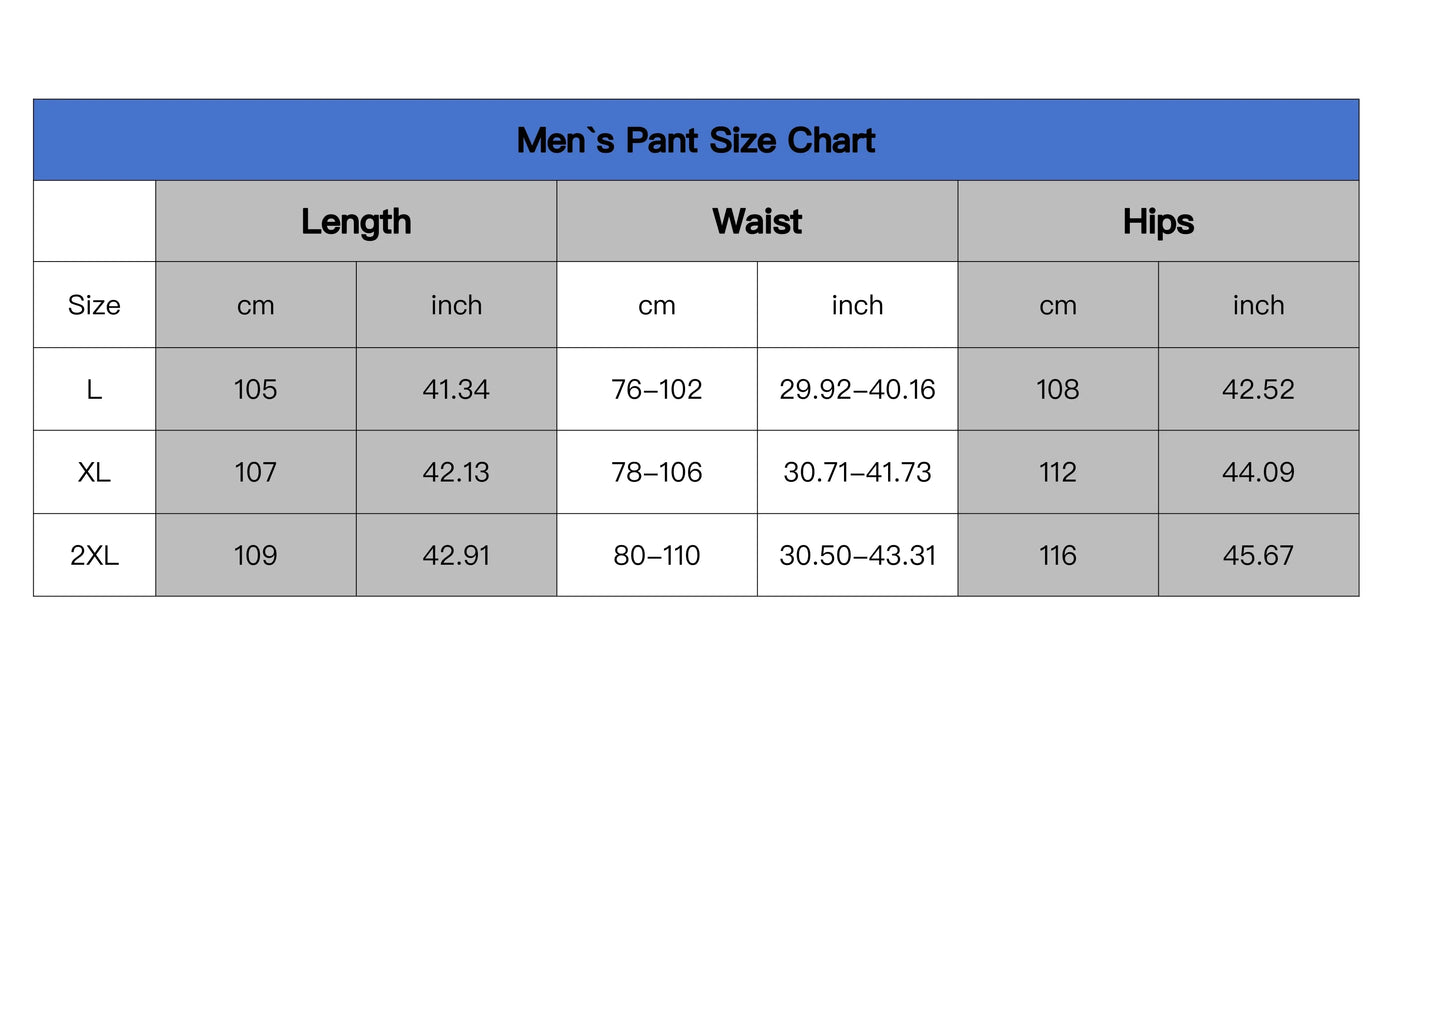Viewport: 1445px width, 1022px height.
Task: Select the 45.67 hips inch value
Action: click(x=1258, y=555)
